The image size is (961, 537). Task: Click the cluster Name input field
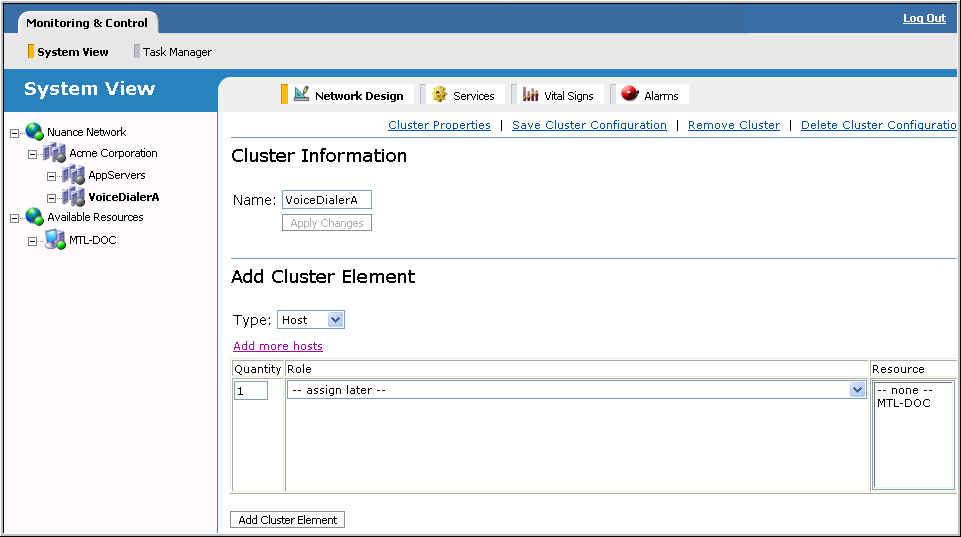pyautogui.click(x=326, y=200)
